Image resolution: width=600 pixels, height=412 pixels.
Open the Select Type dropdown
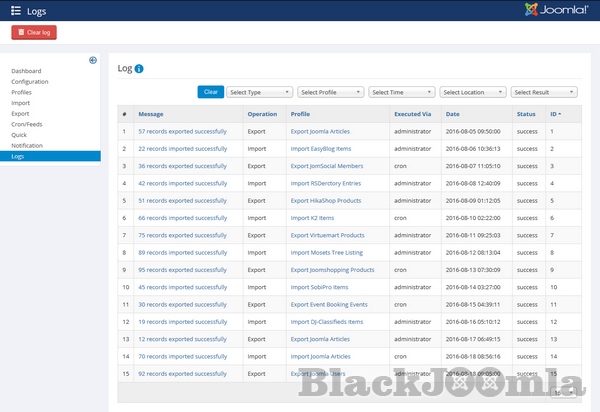pyautogui.click(x=258, y=92)
